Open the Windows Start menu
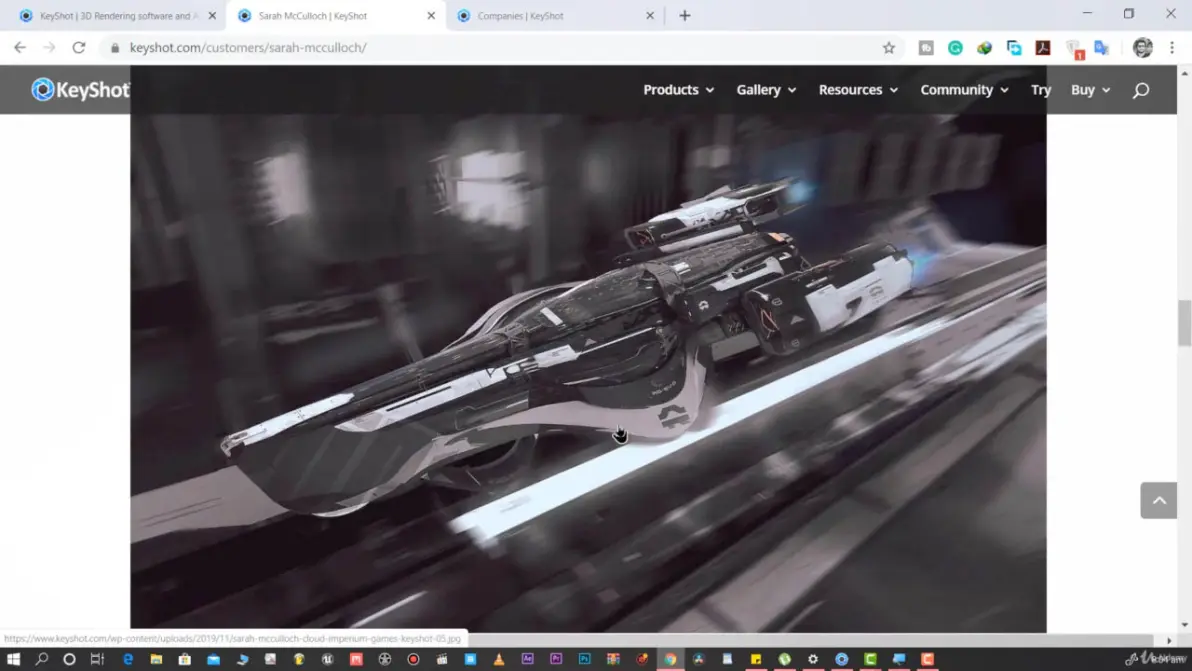This screenshot has height=671, width=1192. coord(13,659)
